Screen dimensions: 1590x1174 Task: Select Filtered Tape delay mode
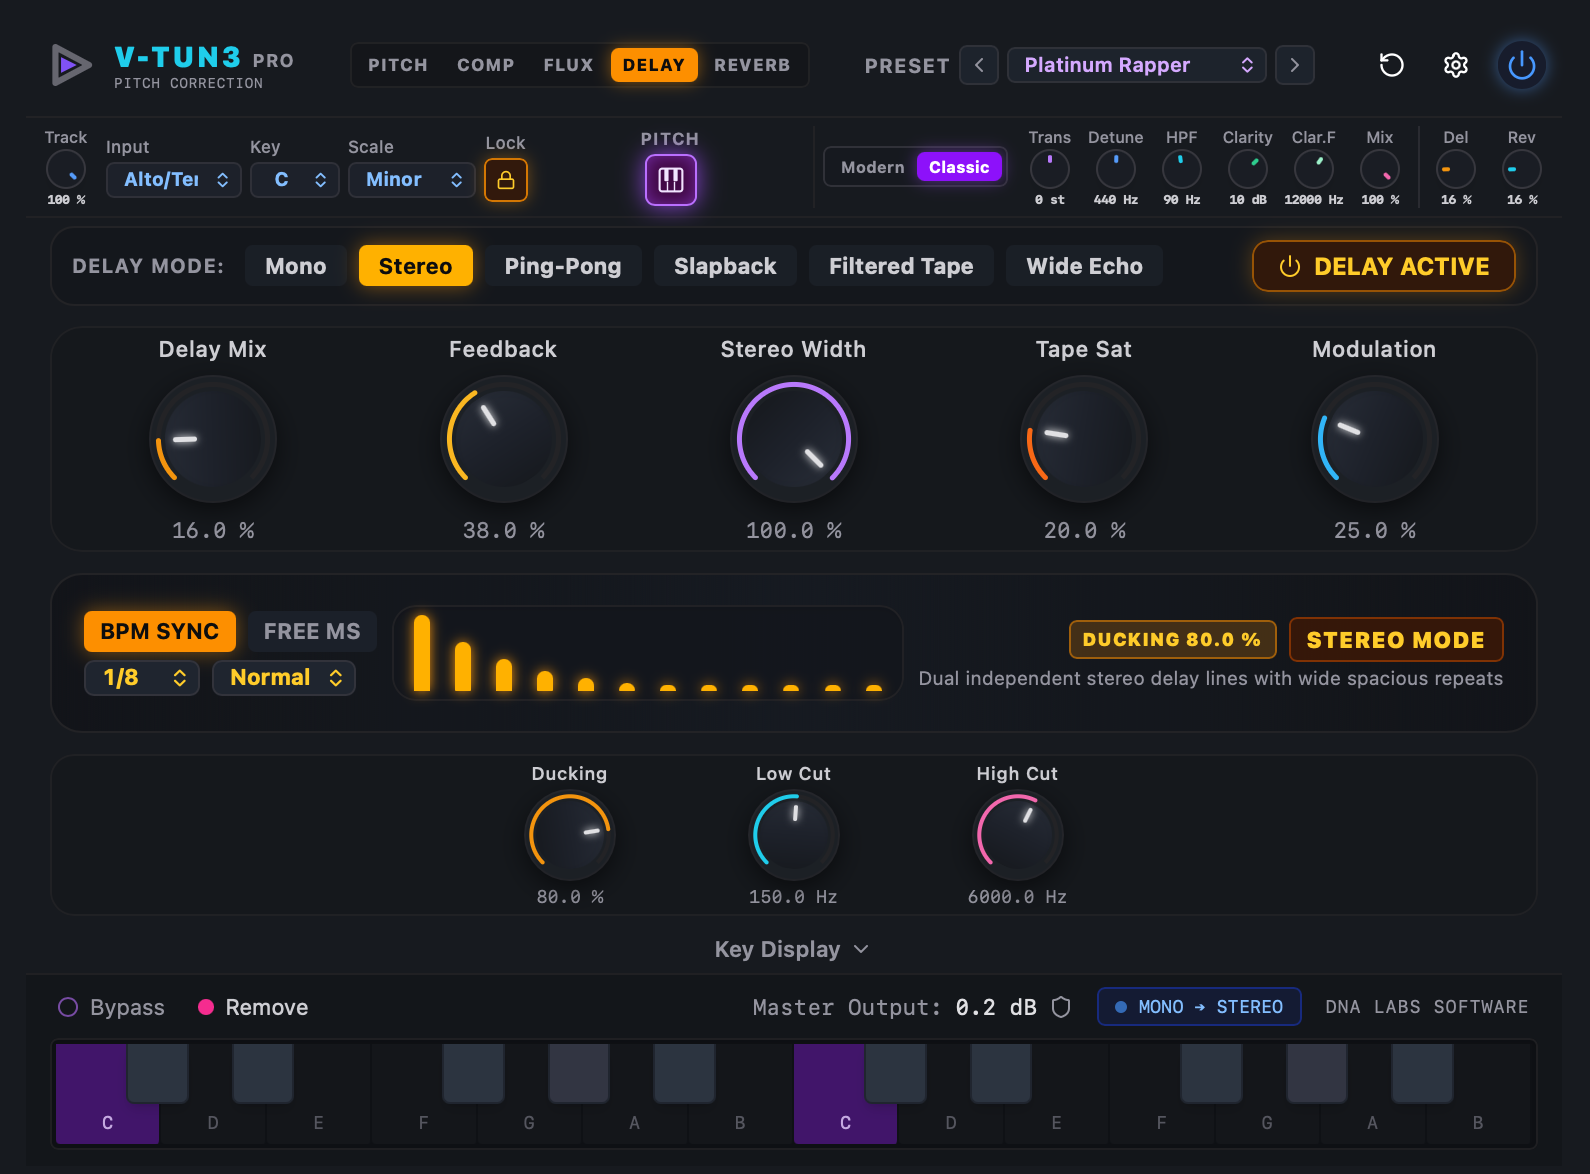[x=901, y=266]
